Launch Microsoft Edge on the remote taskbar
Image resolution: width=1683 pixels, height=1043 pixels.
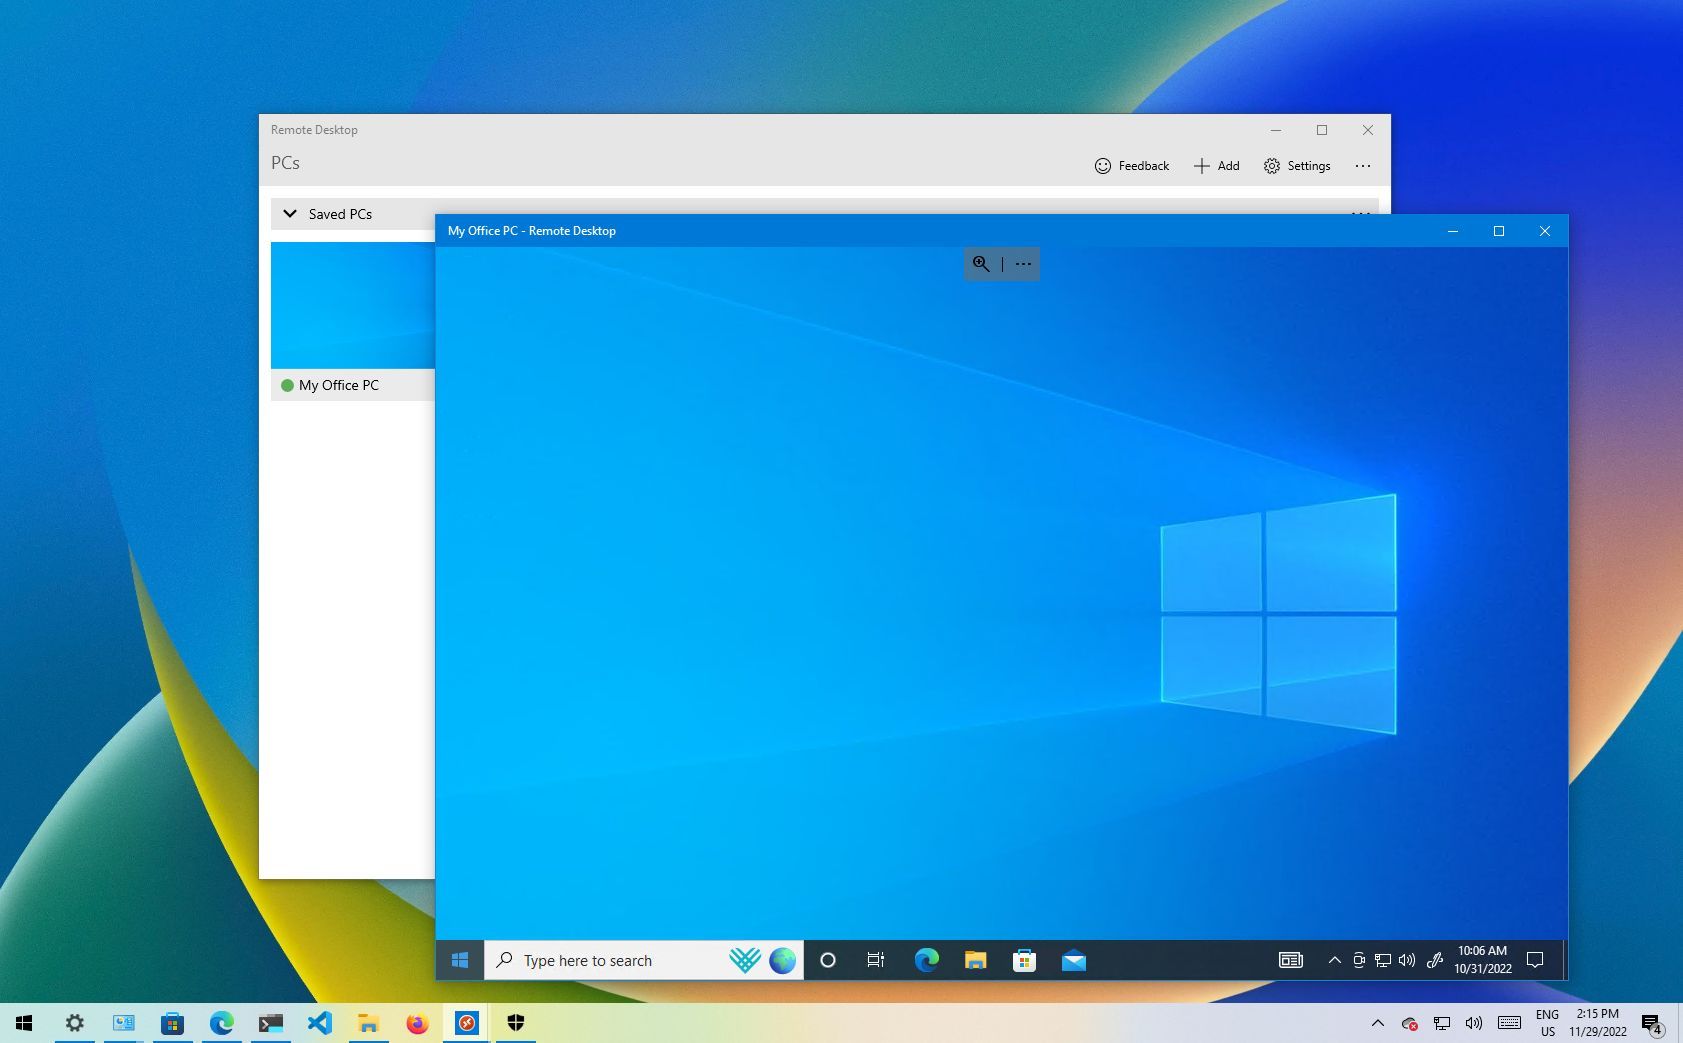(926, 960)
